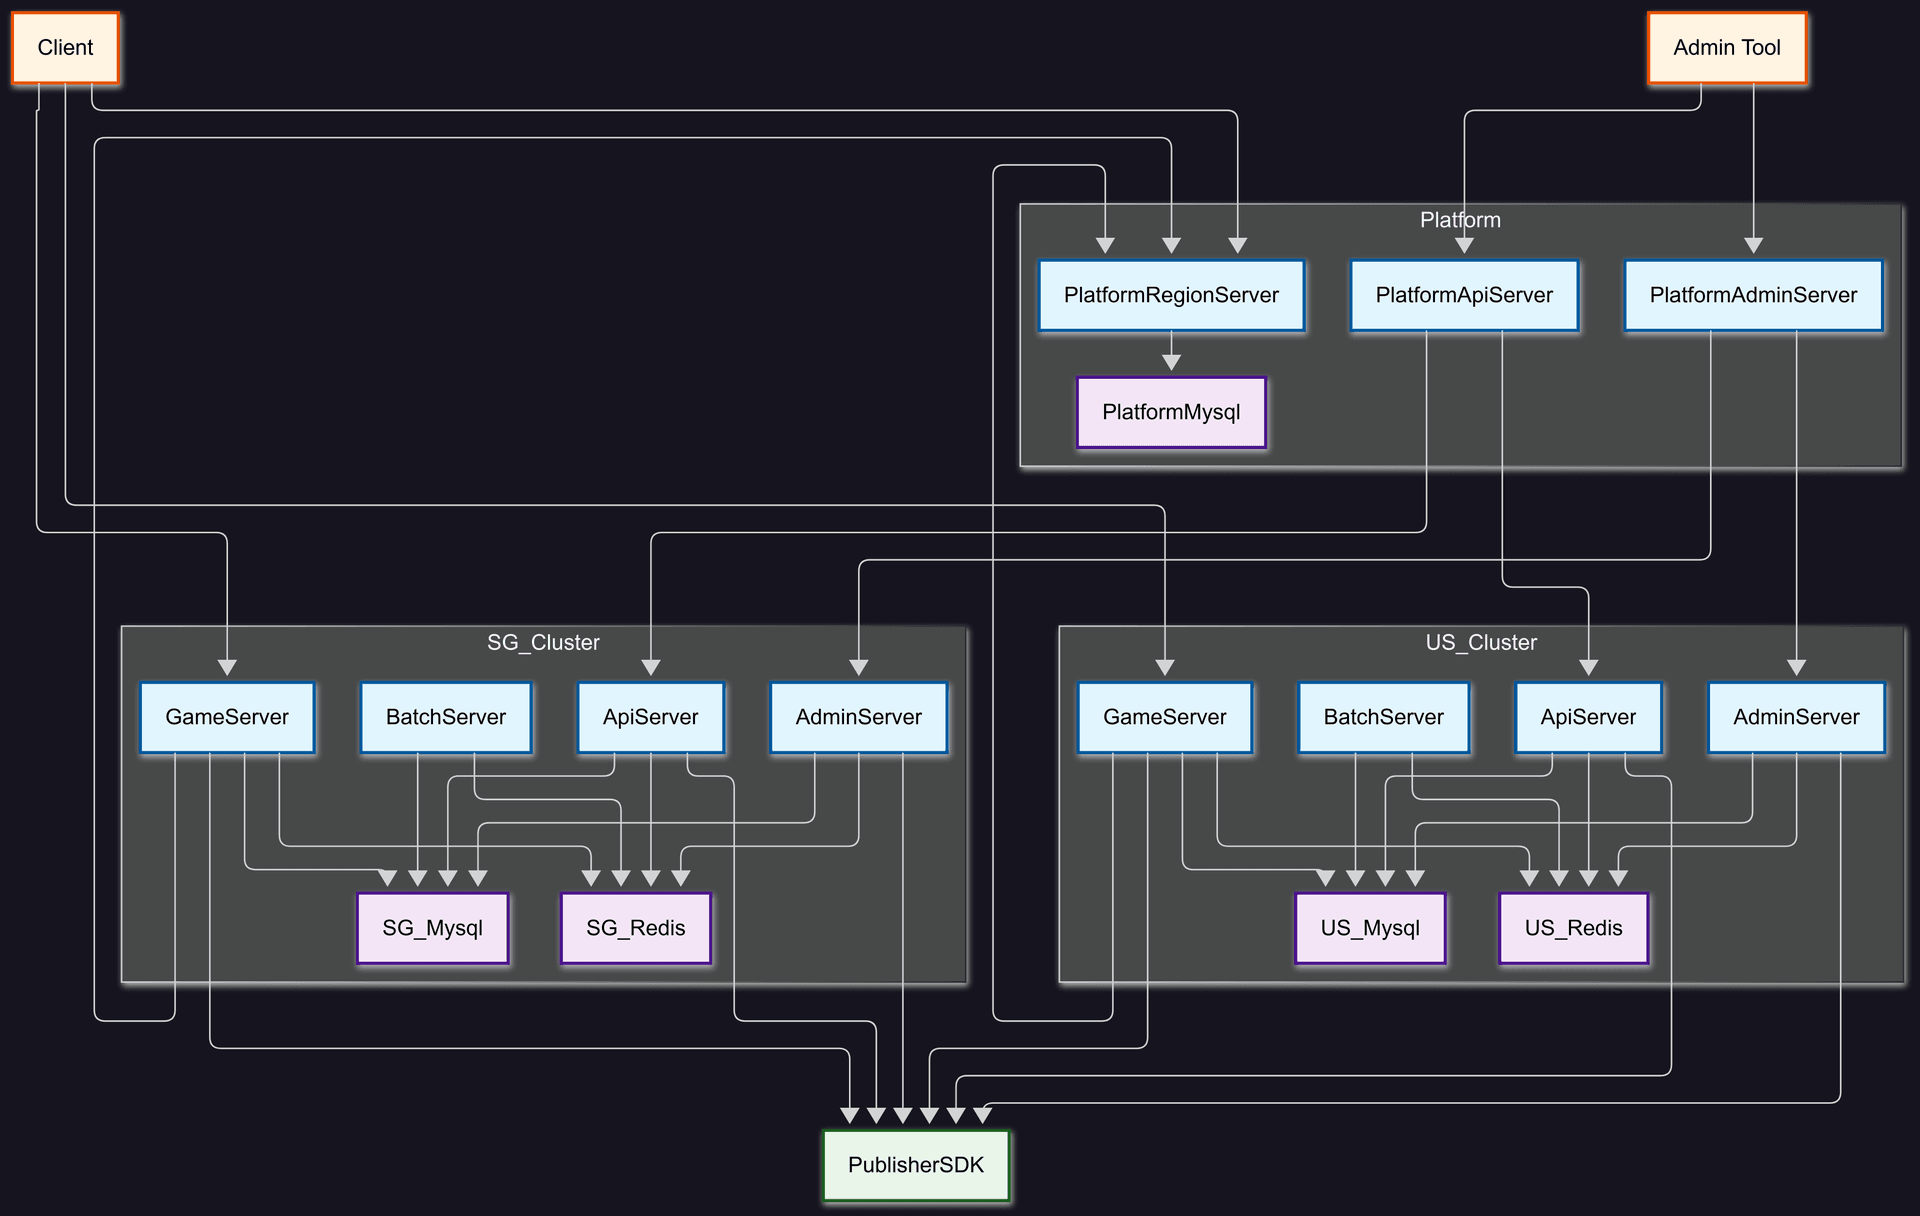Select the PublisherSDK node
The width and height of the screenshot is (1920, 1216).
[915, 1165]
